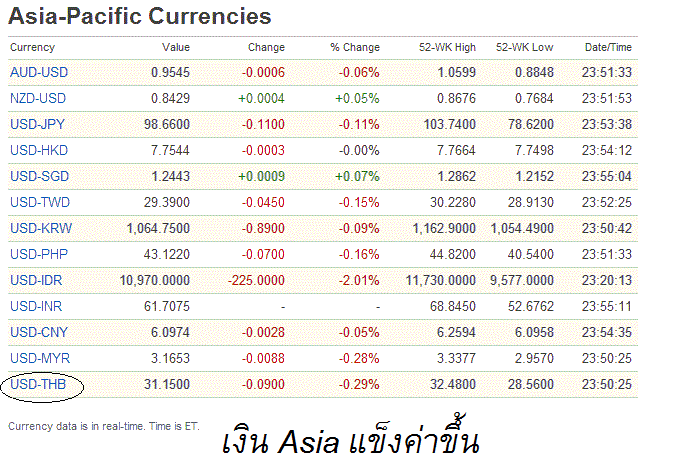Open the USD-IDR currency link
Viewport: 687px width, 467px height.
point(37,280)
